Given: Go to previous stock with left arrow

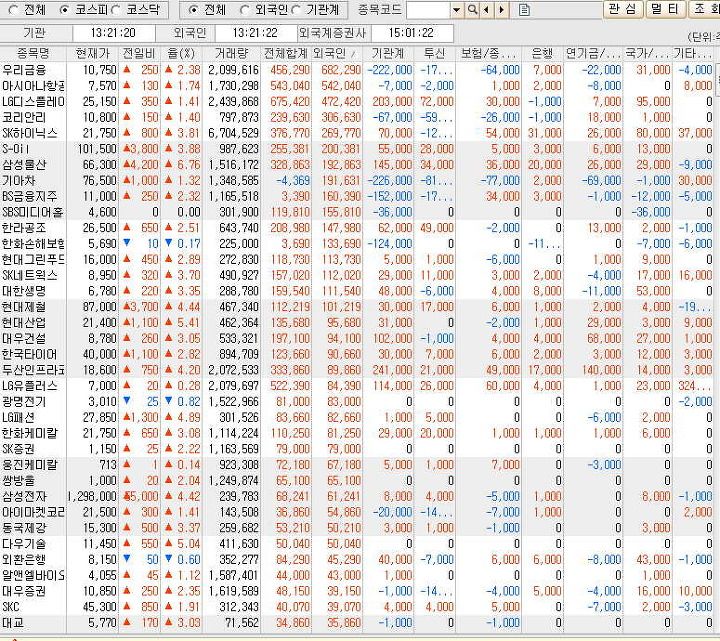Looking at the screenshot, I should [486, 10].
